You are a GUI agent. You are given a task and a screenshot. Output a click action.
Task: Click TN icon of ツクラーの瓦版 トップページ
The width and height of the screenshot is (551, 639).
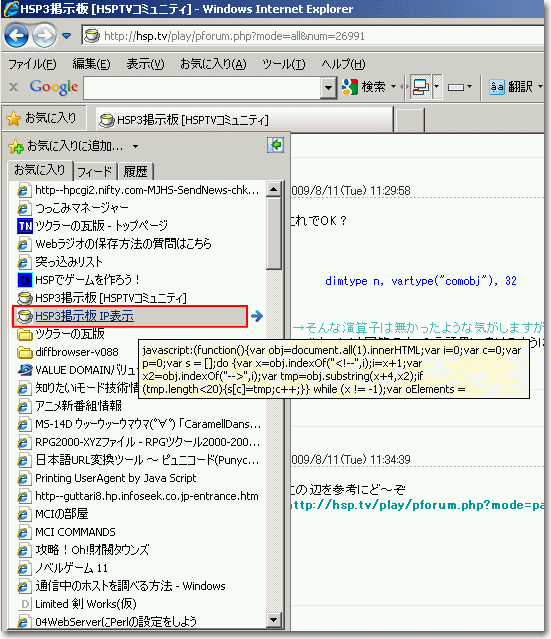(x=24, y=226)
